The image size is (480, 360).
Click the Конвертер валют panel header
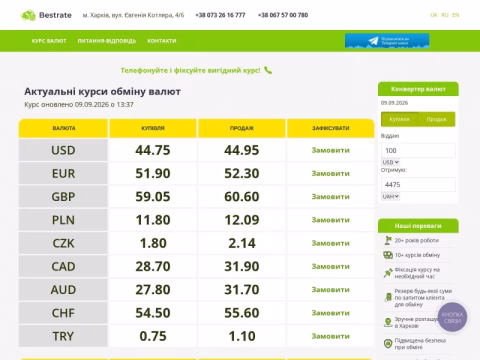tap(418, 89)
